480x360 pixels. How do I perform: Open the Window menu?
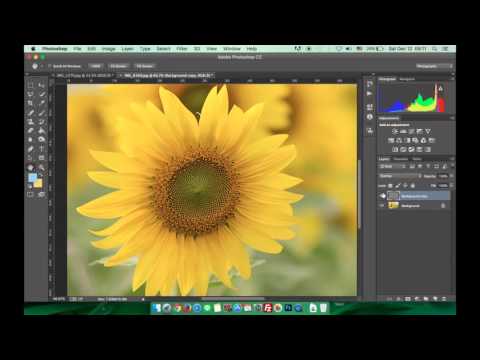pyautogui.click(x=232, y=49)
